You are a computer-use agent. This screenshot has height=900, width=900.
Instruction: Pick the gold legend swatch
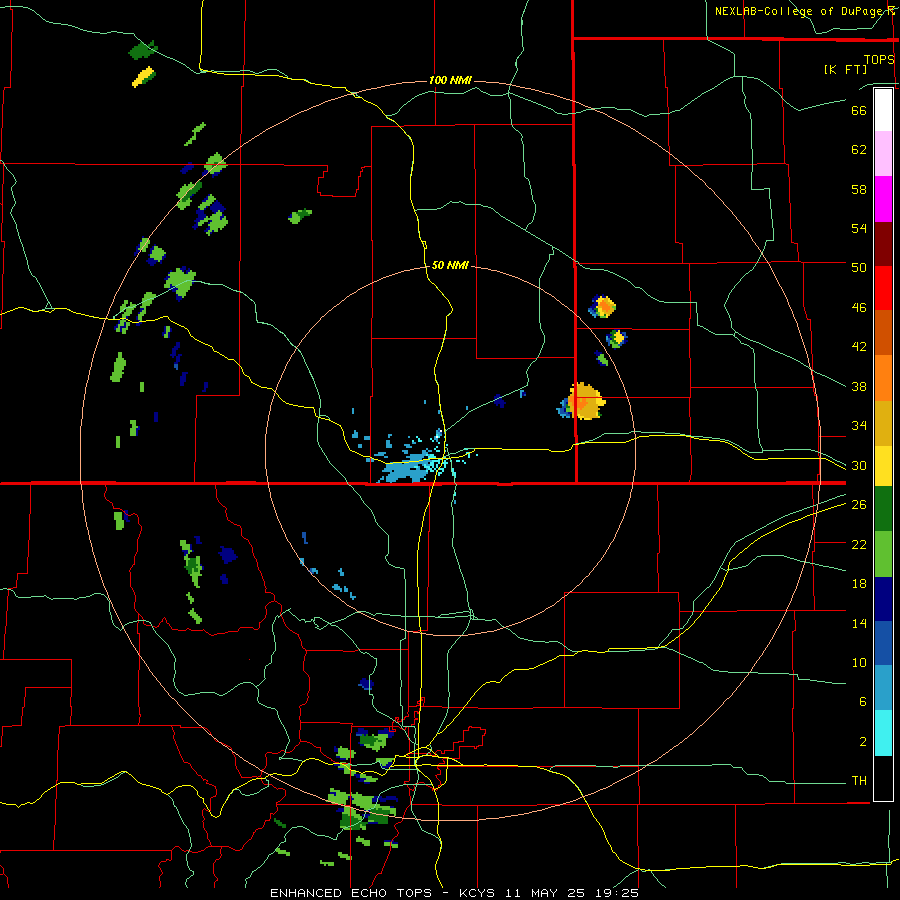883,422
